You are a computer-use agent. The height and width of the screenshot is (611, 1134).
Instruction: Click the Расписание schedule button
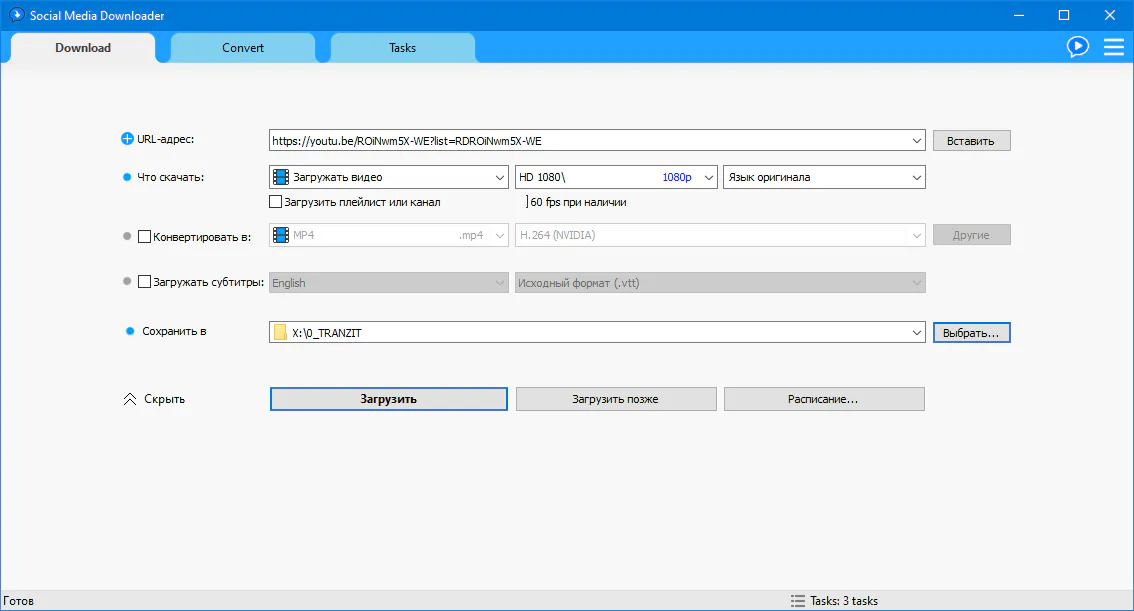tap(823, 399)
